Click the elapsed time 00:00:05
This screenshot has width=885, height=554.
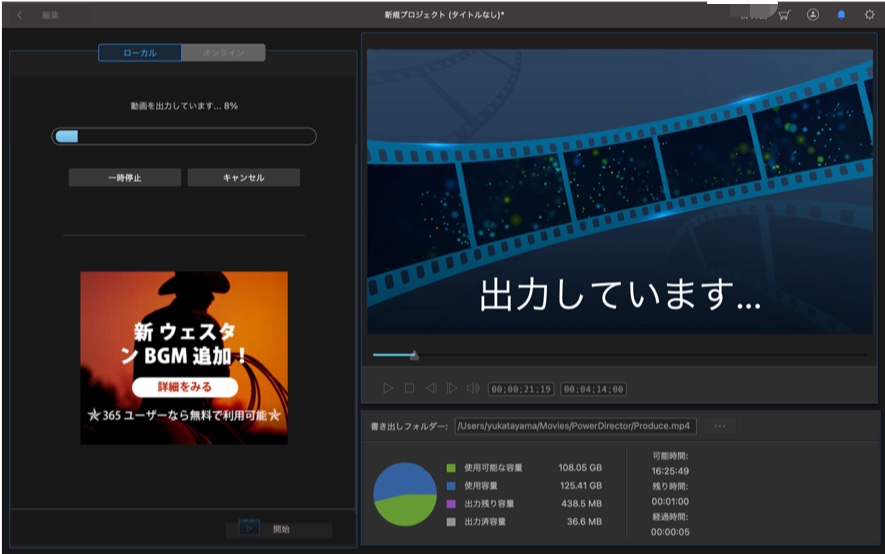tap(670, 532)
